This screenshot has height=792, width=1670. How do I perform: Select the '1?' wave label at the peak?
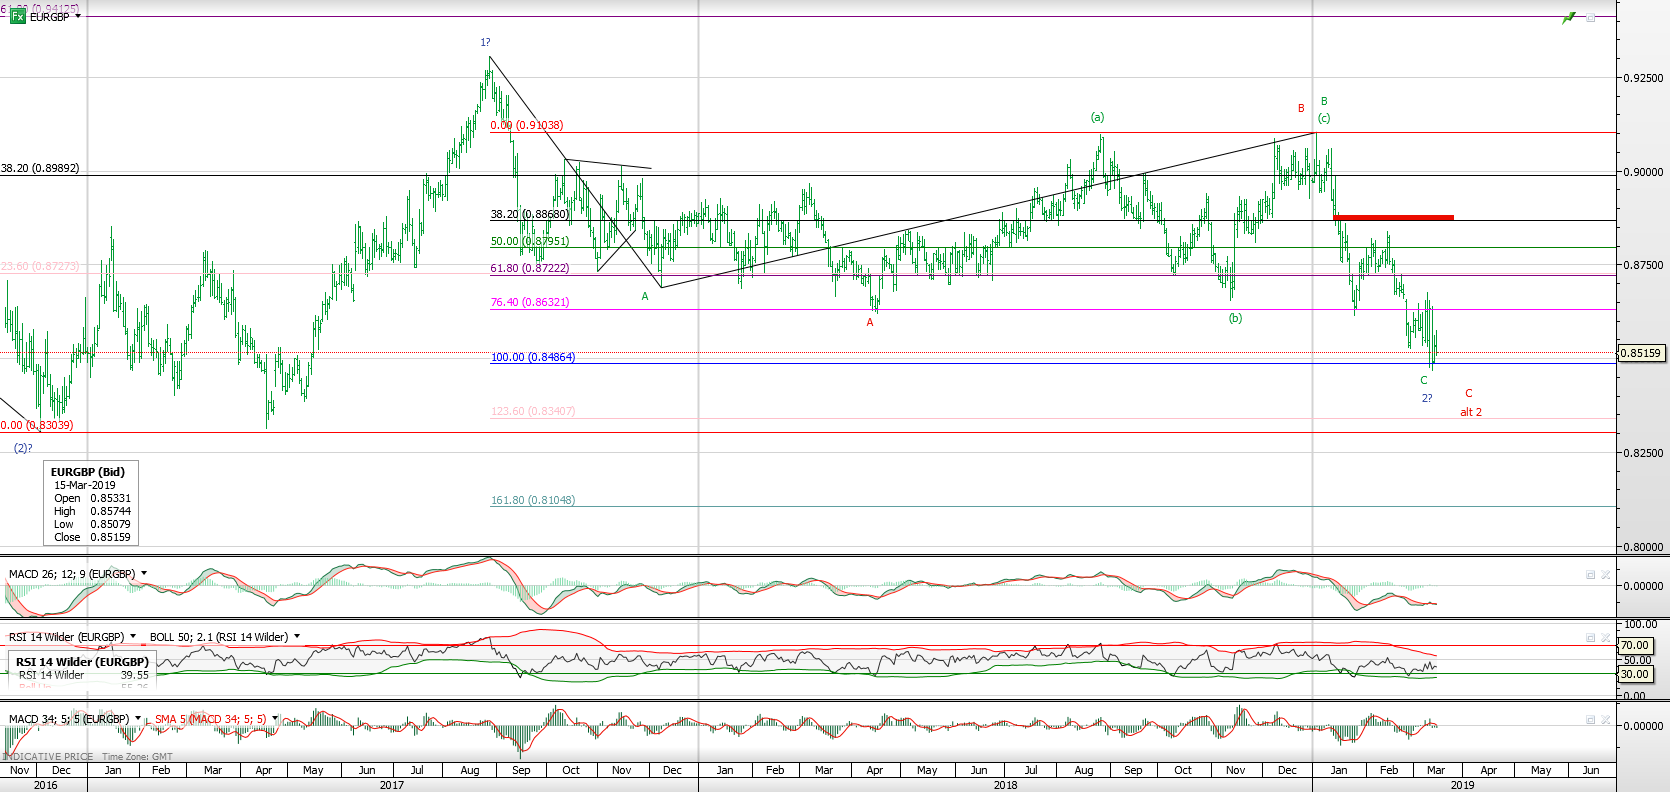485,42
